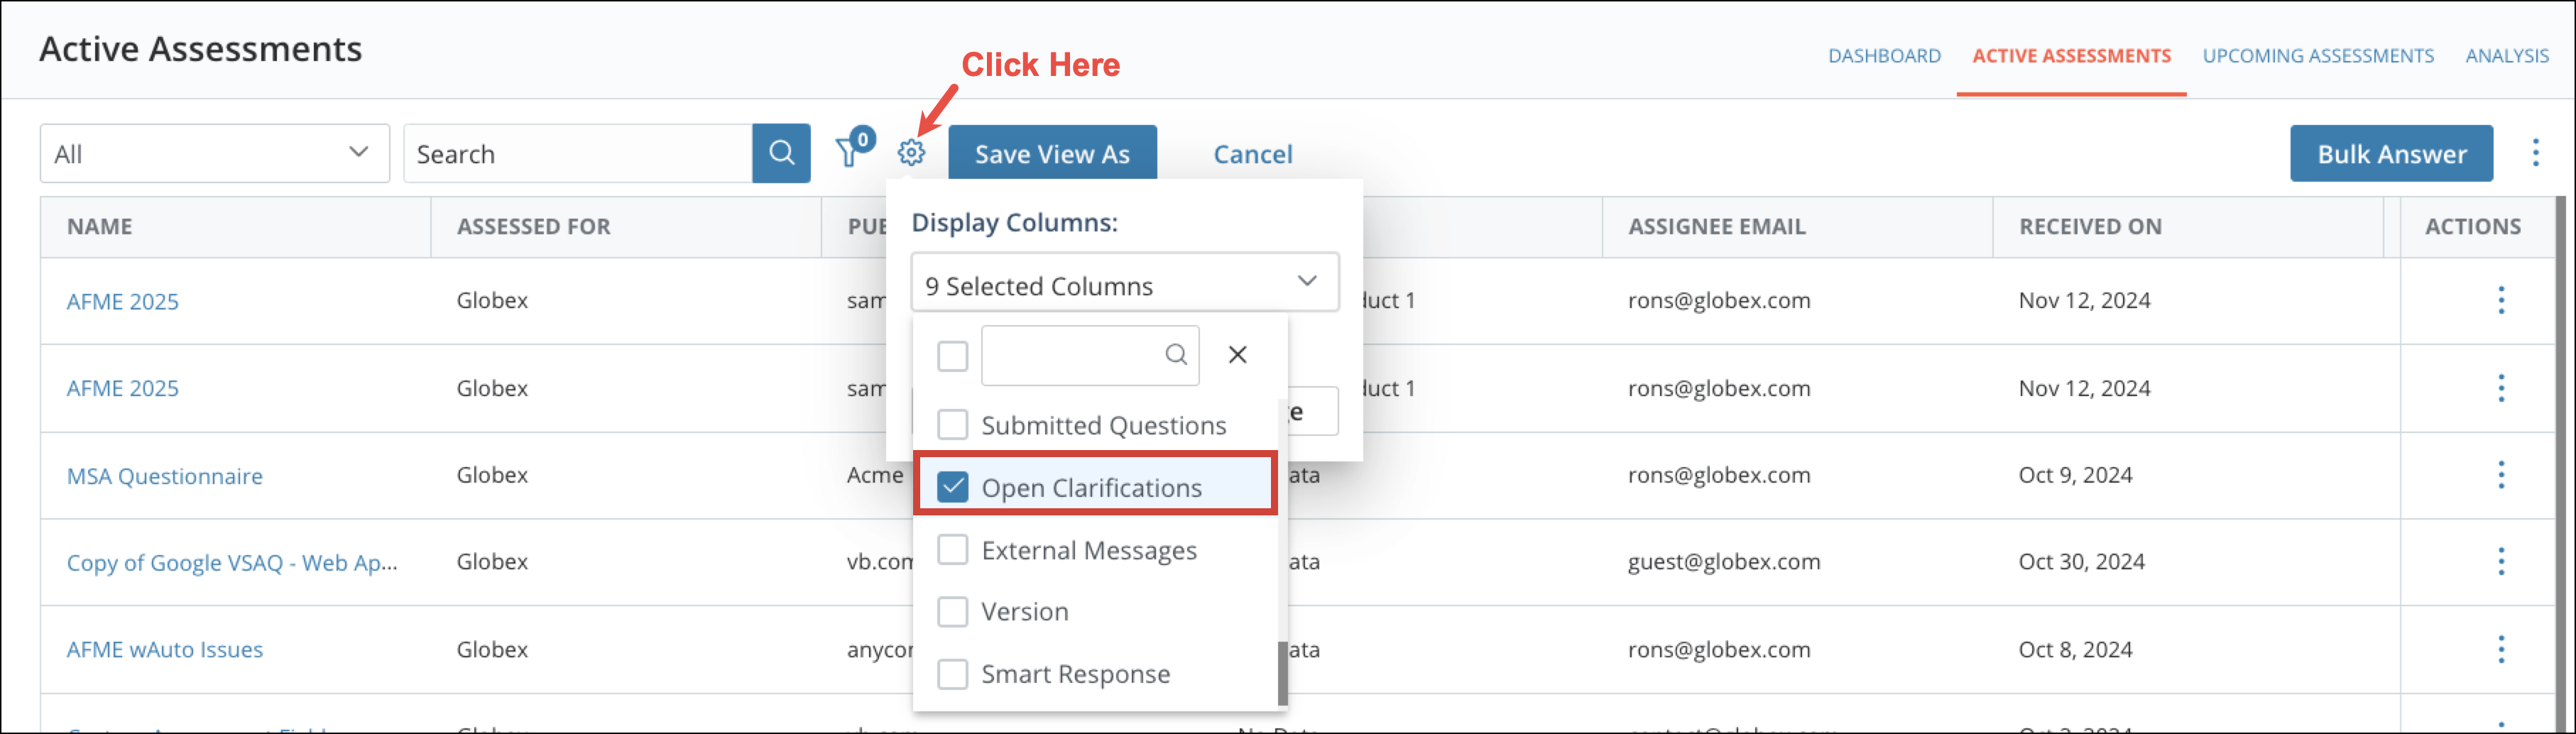
Task: Focus the main Search input field
Action: (x=578, y=153)
